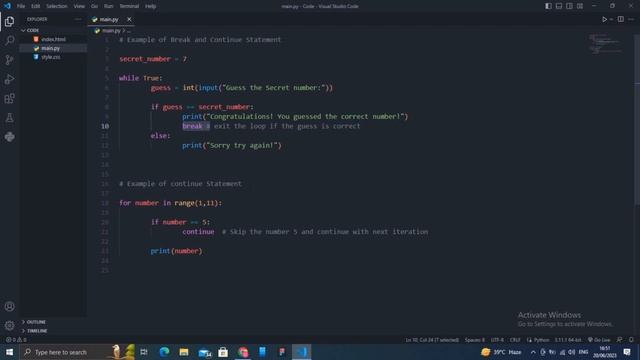640x360 pixels.
Task: Toggle the Secondary Side Bar layout button
Action: tap(569, 6)
